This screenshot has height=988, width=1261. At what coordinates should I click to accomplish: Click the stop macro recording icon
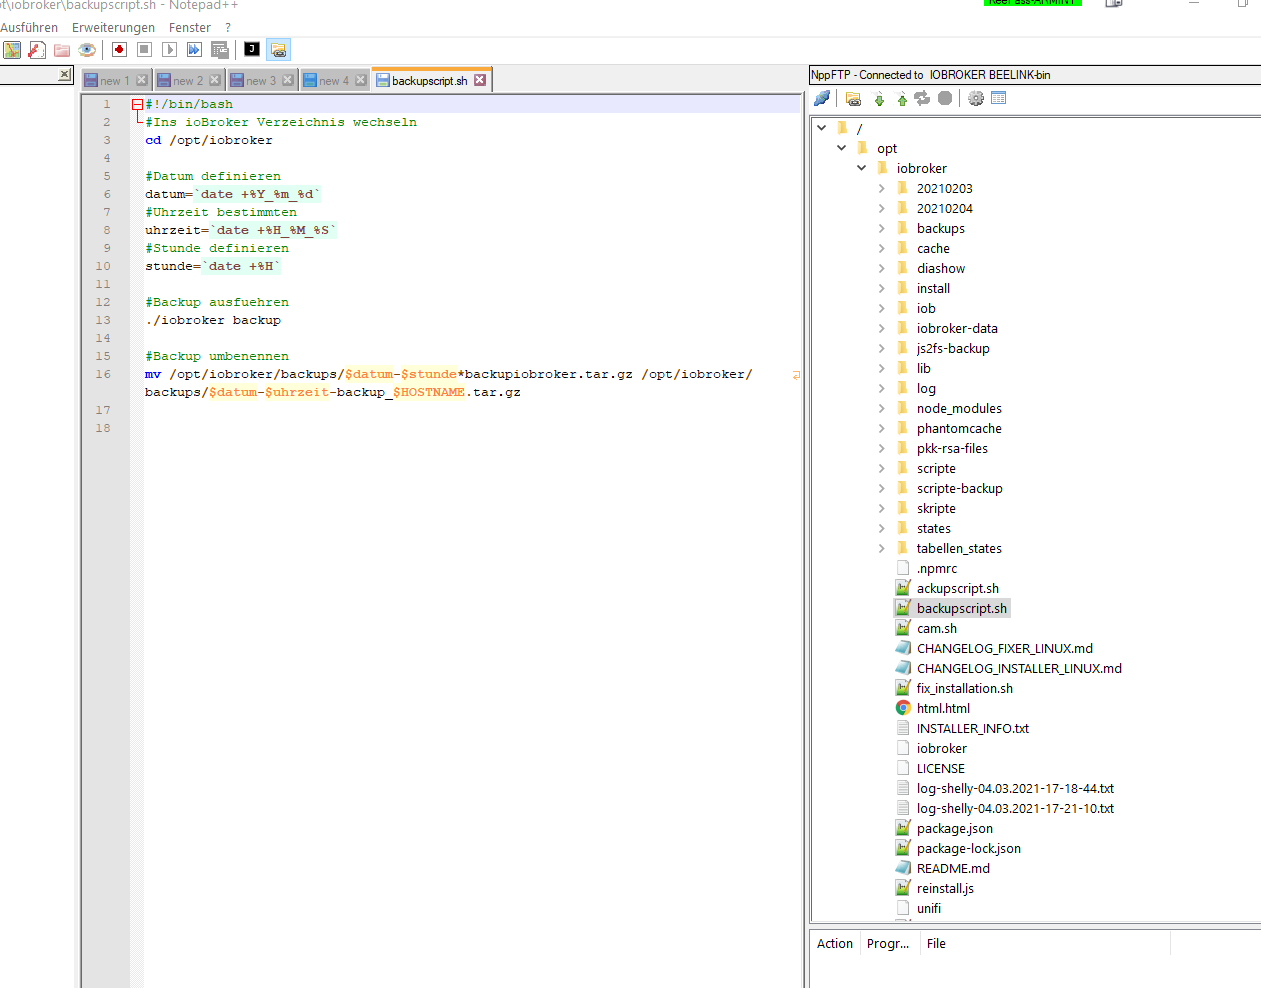coord(144,50)
